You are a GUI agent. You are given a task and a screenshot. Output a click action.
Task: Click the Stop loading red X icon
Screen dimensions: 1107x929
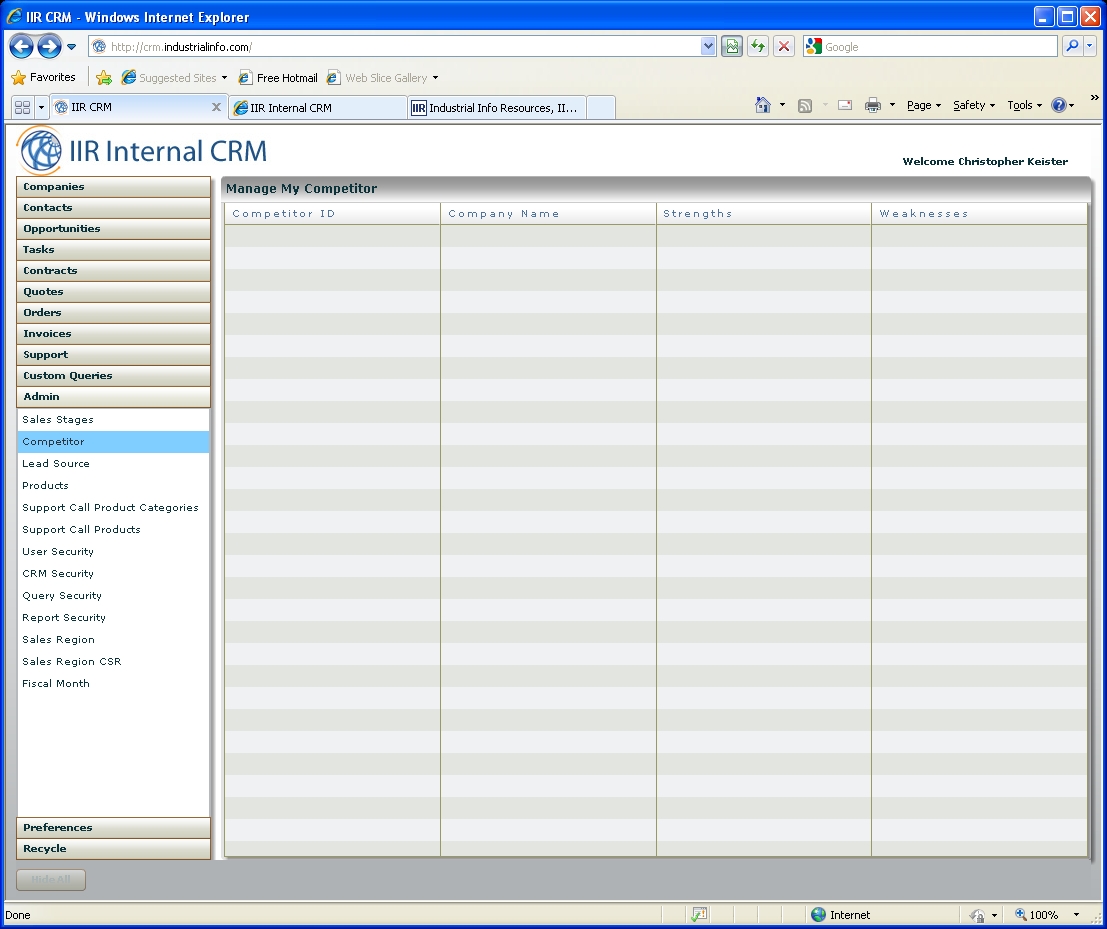click(x=784, y=47)
